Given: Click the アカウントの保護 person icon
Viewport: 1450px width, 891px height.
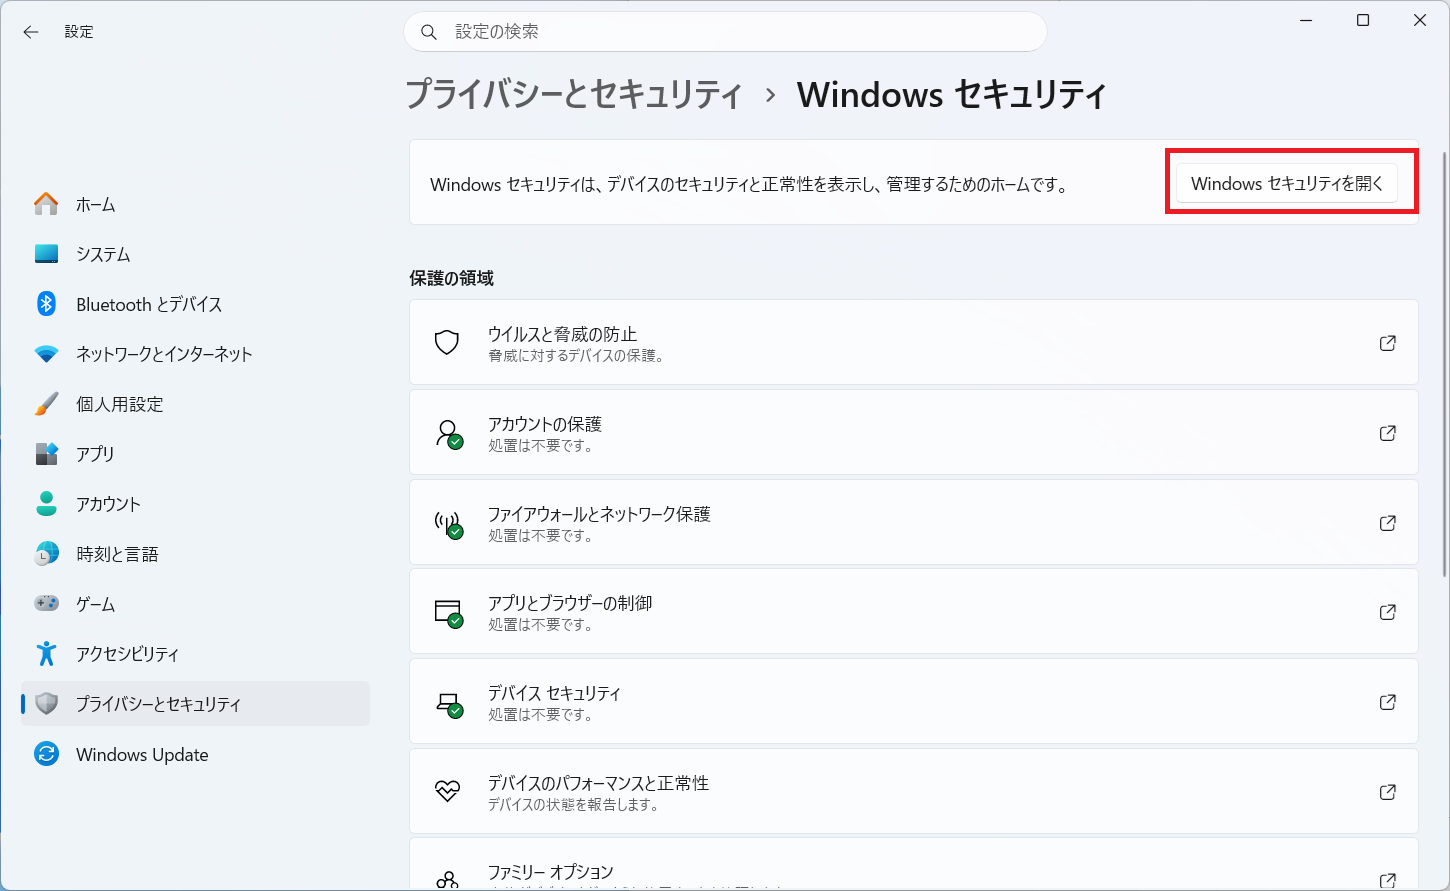Looking at the screenshot, I should coord(448,433).
